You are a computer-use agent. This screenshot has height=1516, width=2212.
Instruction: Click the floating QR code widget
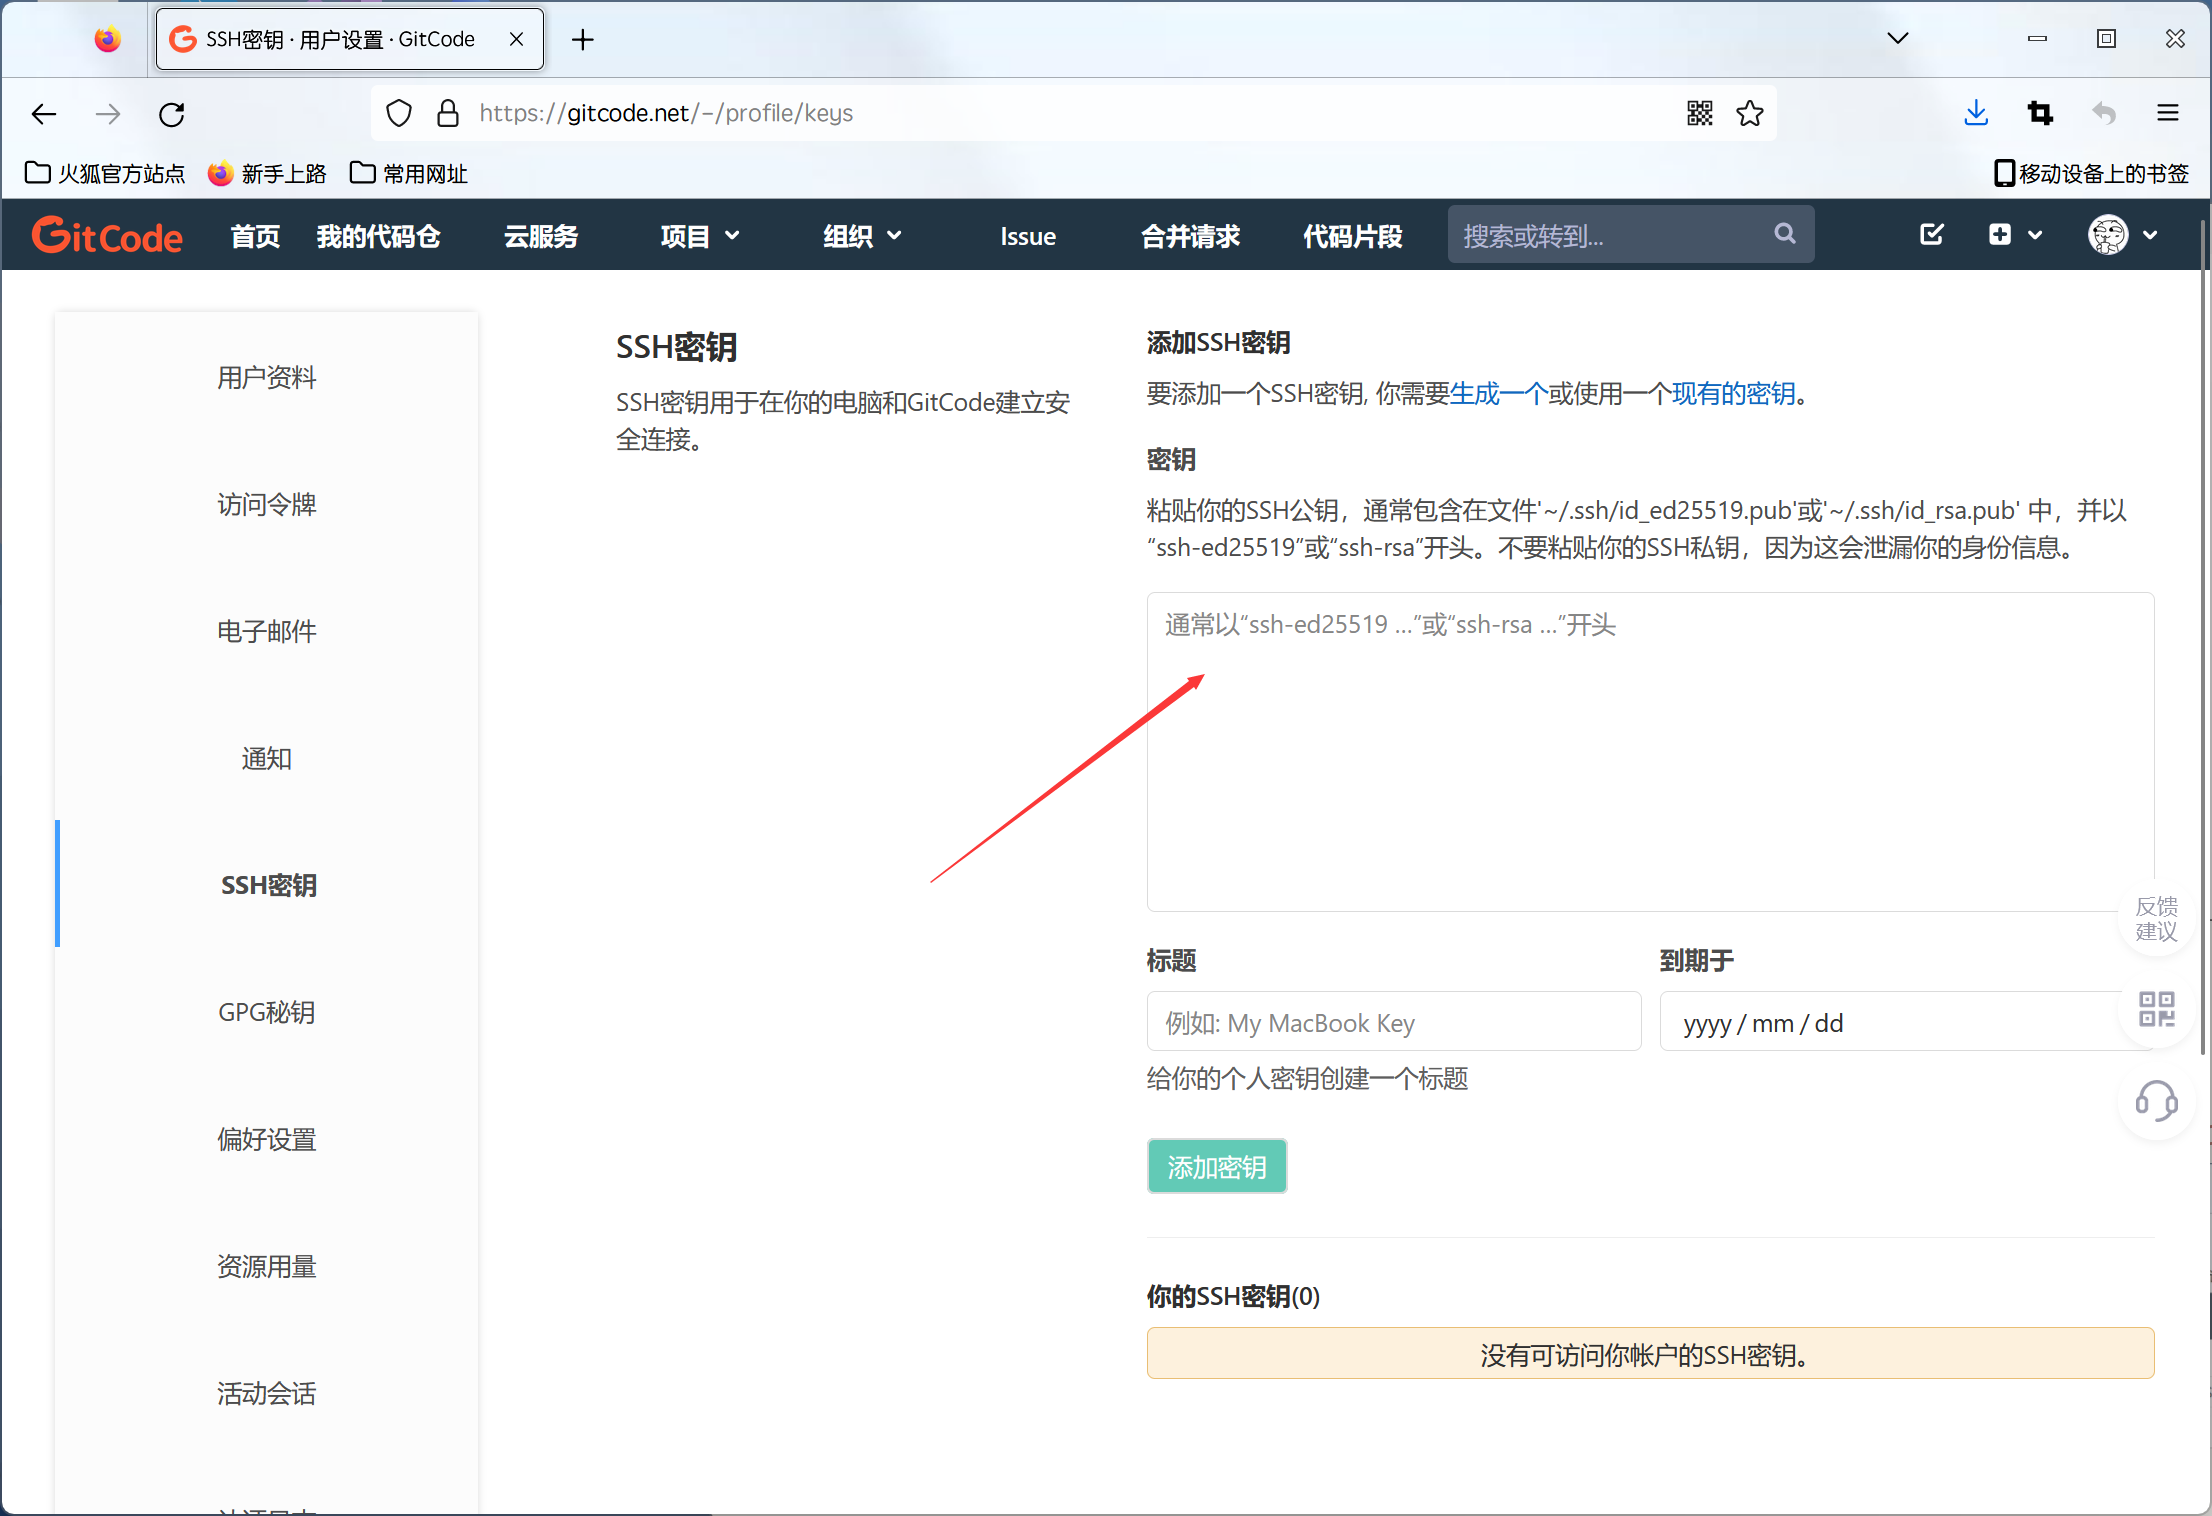pyautogui.click(x=2155, y=1009)
